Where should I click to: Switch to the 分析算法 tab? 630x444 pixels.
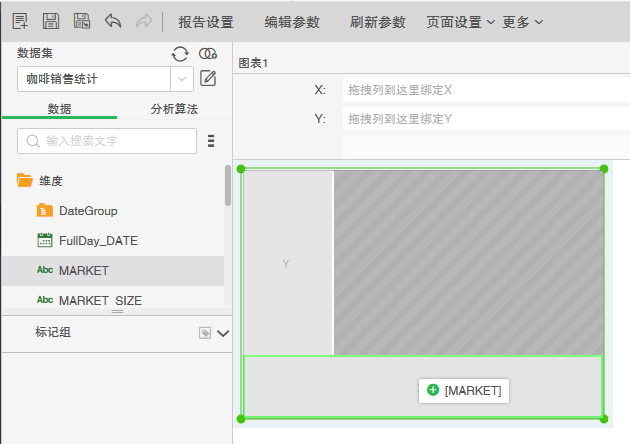tap(174, 108)
